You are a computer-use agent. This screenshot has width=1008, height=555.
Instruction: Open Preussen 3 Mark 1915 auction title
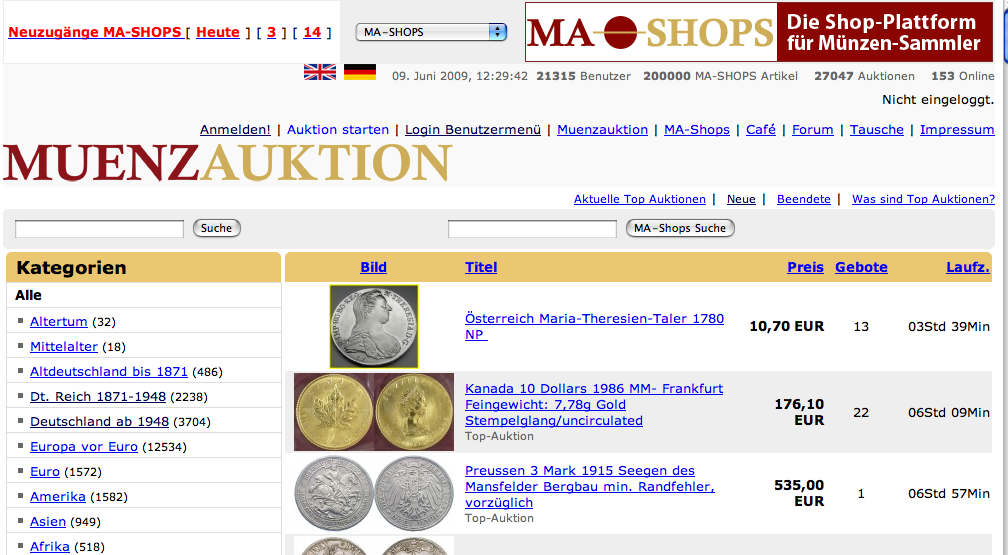coord(590,487)
